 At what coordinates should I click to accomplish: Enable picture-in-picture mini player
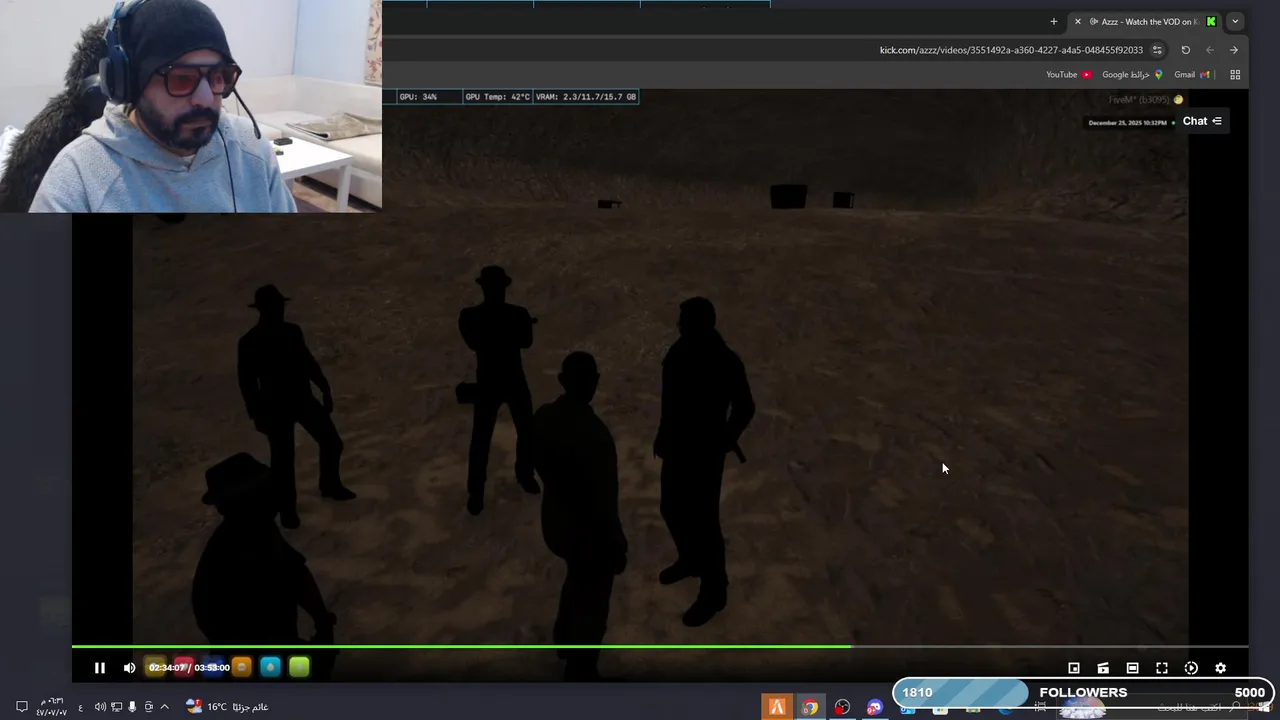(x=1074, y=668)
